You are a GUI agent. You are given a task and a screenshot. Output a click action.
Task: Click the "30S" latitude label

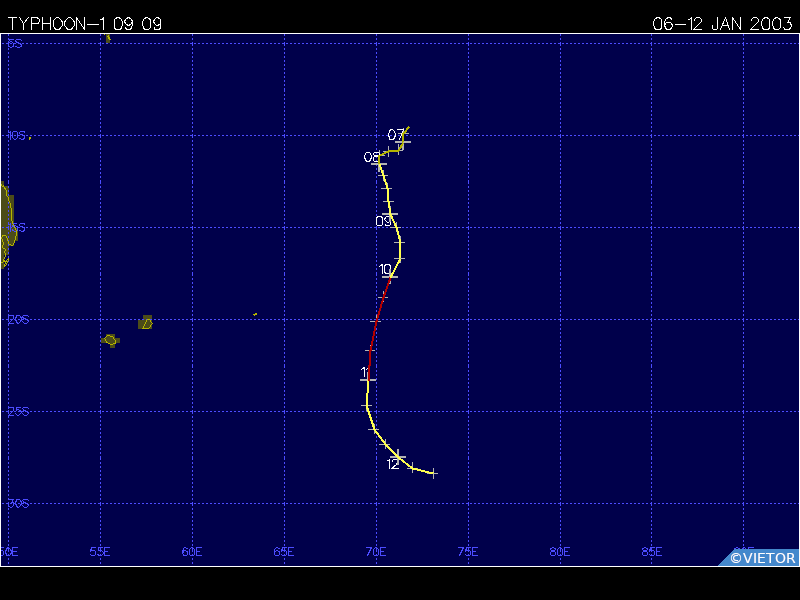coord(18,504)
